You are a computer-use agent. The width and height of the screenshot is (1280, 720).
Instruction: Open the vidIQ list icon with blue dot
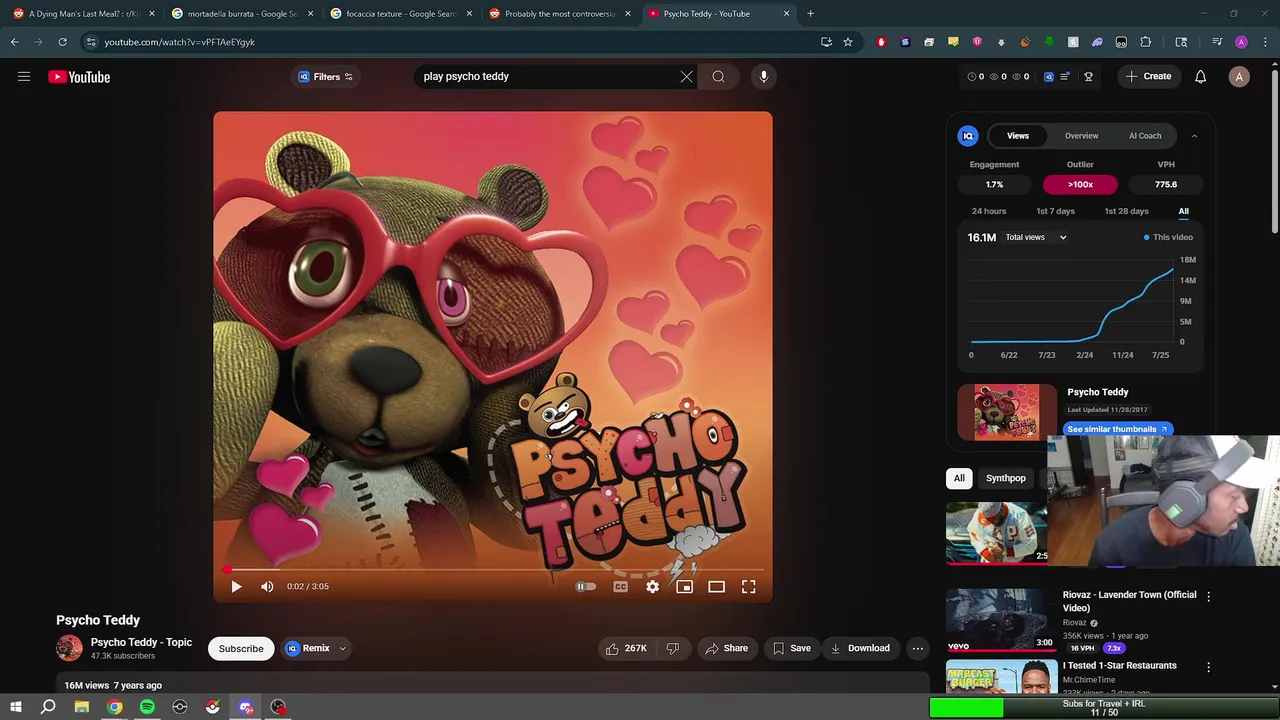tap(1065, 77)
